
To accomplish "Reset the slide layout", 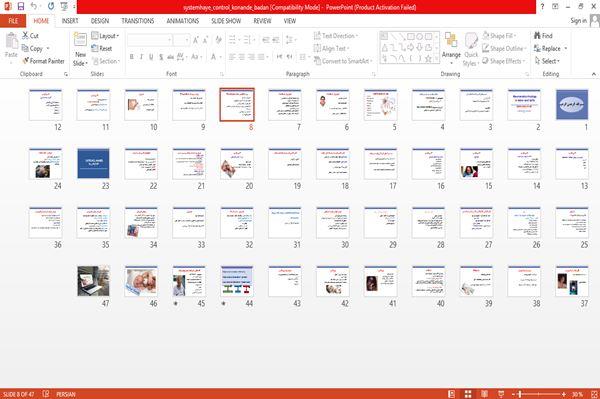I will coord(102,48).
